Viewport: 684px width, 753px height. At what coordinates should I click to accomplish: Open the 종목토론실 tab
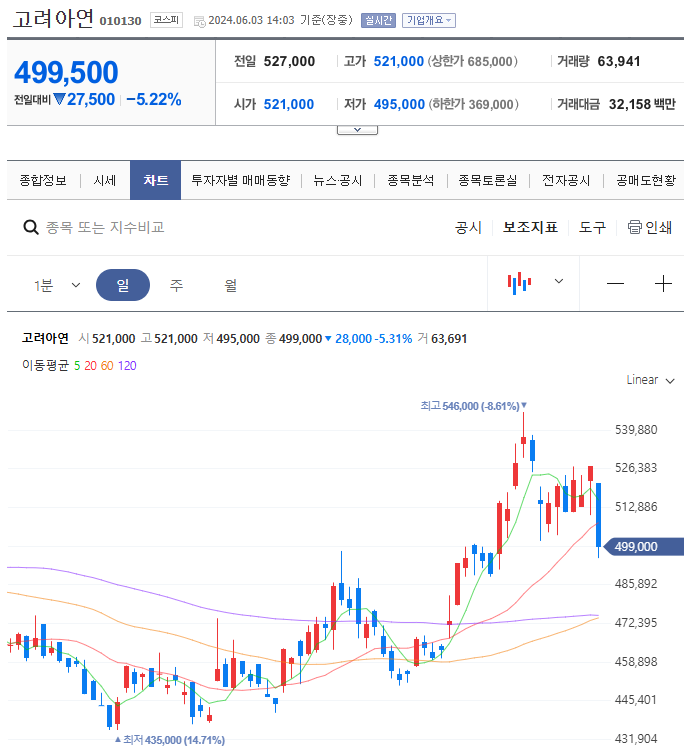coord(488,180)
